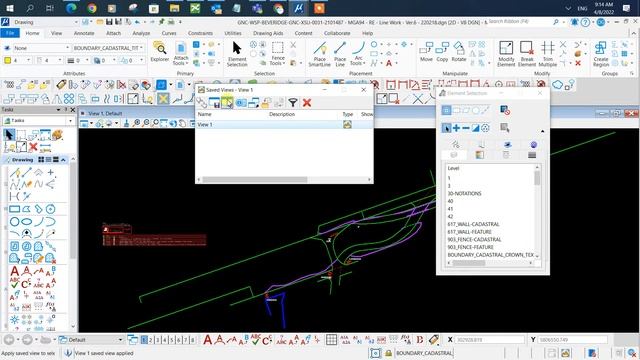Open Fence Tools in Selection group
640x360 pixels.
pos(278,53)
